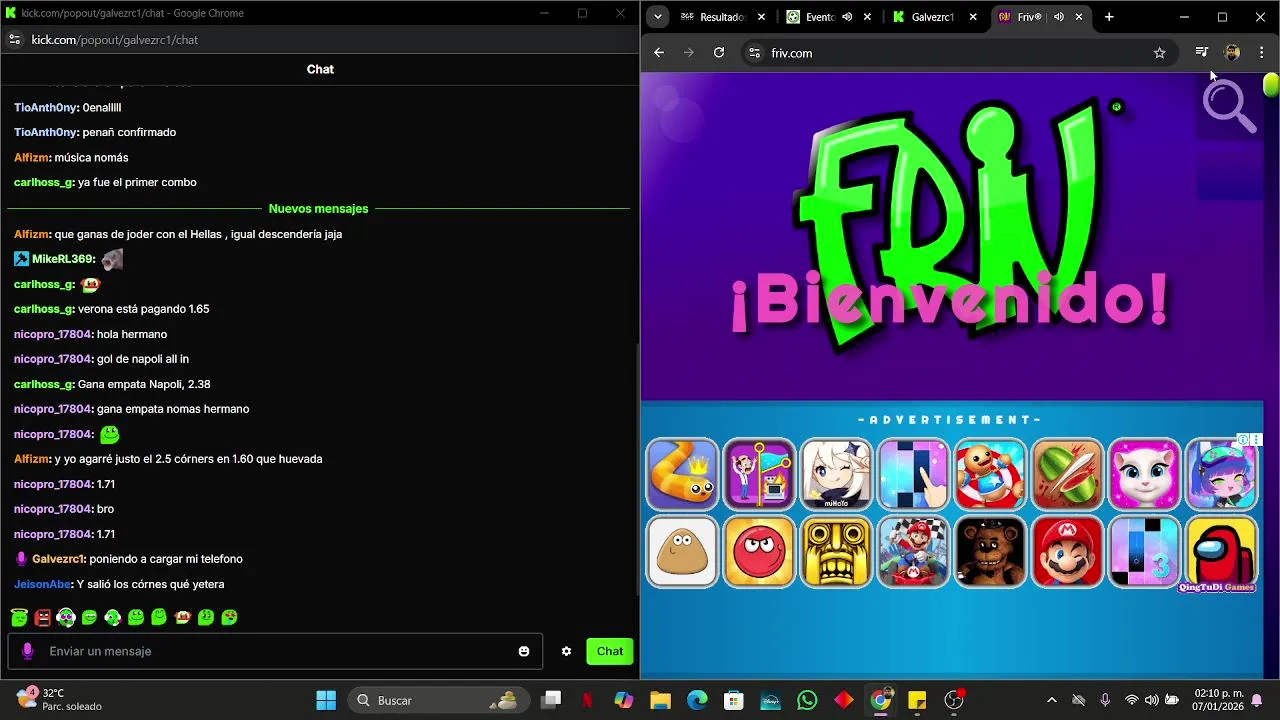Open the tab search dropdown arrow

[x=658, y=17]
